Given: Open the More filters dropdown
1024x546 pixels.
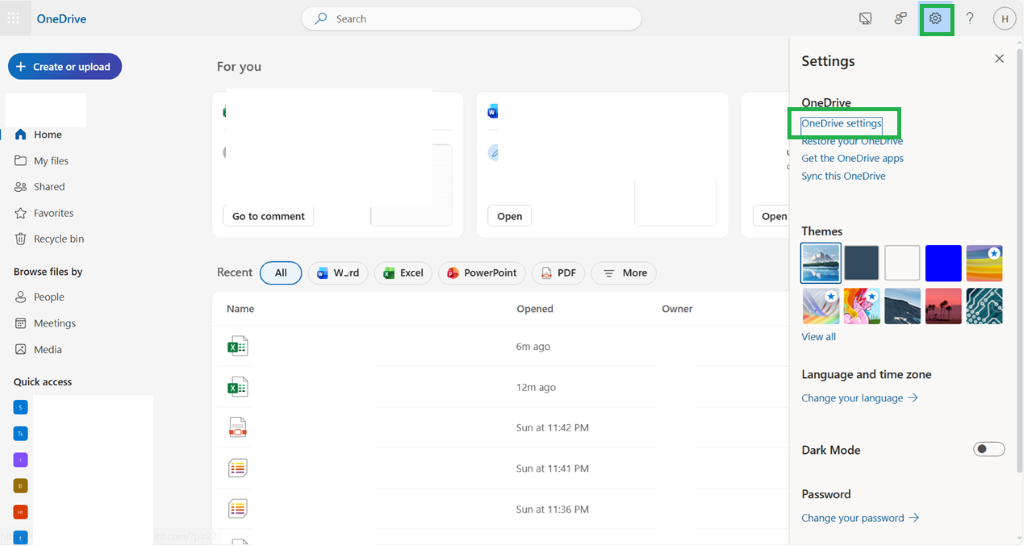Looking at the screenshot, I should tap(625, 273).
